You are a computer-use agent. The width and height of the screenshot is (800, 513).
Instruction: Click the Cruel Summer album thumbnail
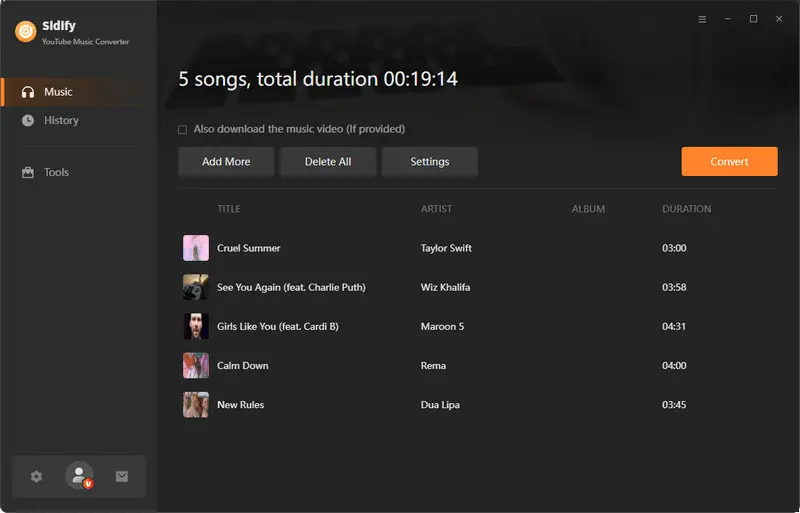(196, 248)
